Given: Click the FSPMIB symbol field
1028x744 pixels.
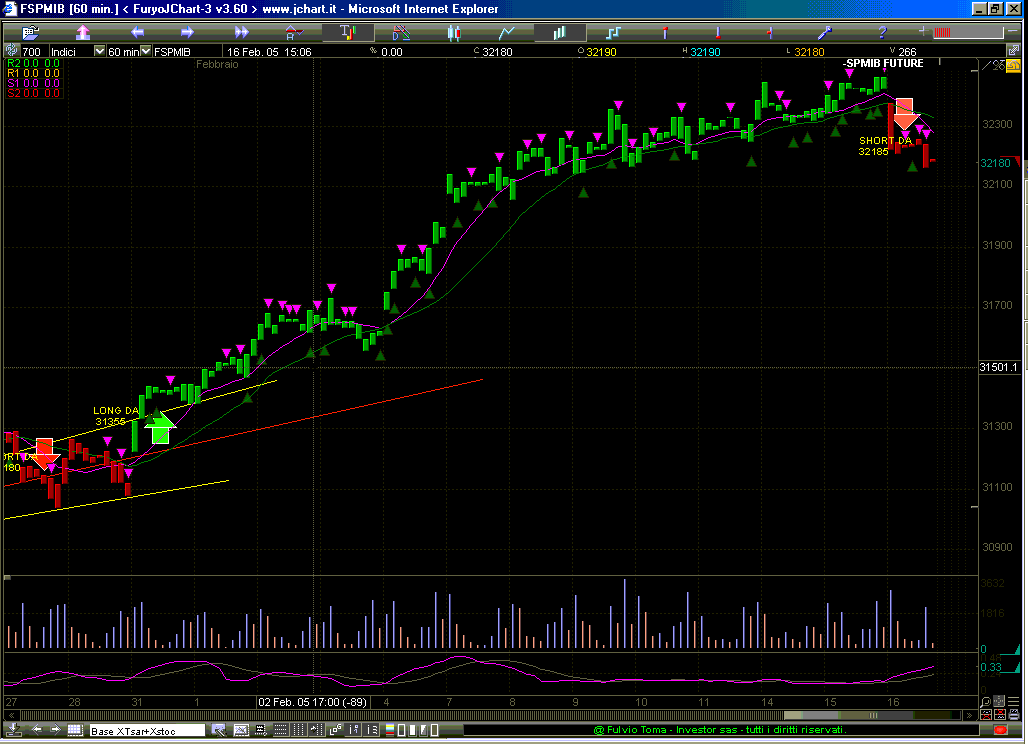Looking at the screenshot, I should click(172, 52).
